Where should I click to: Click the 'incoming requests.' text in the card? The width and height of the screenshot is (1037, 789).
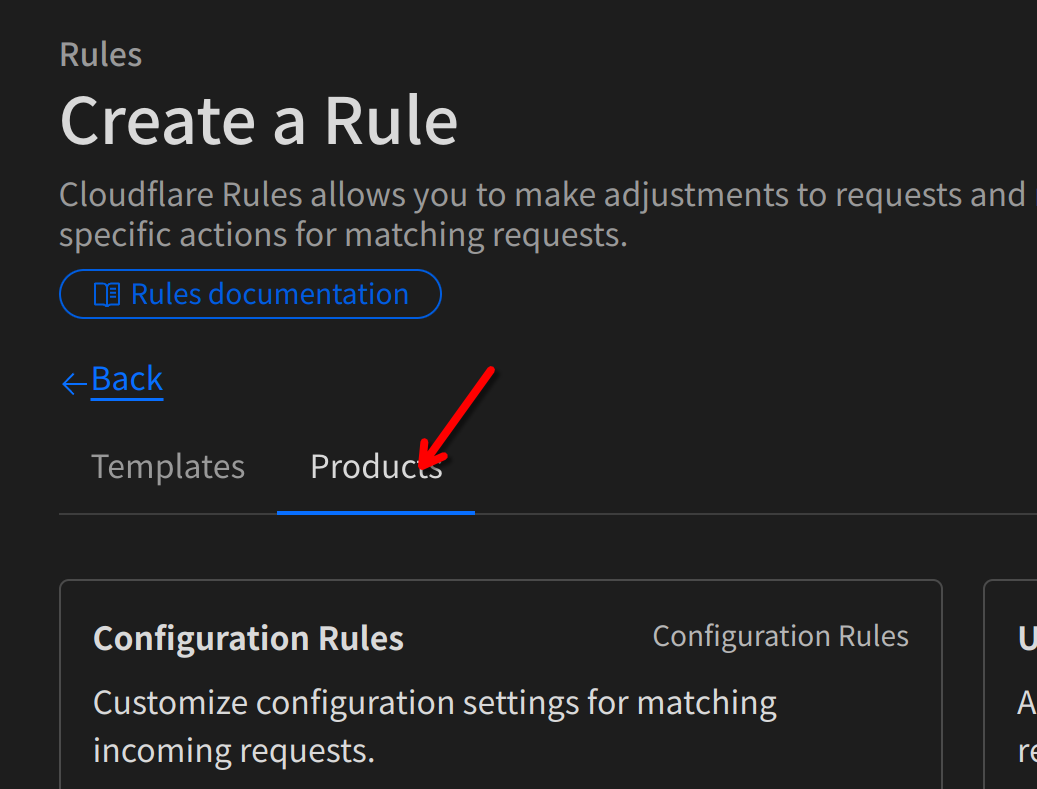click(x=234, y=751)
